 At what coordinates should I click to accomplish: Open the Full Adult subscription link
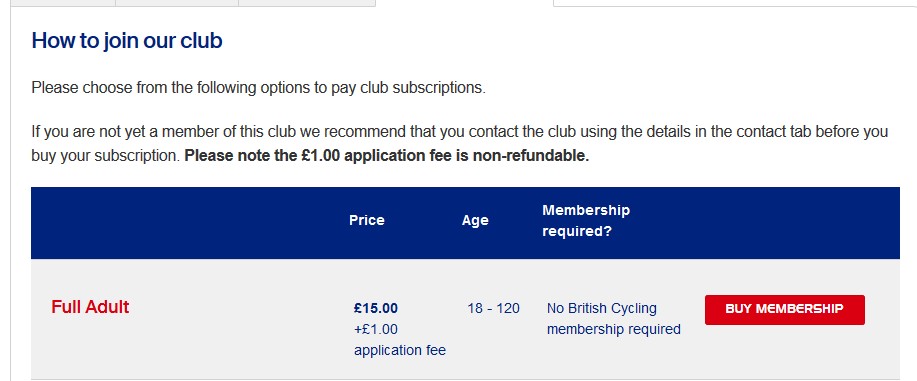[90, 307]
